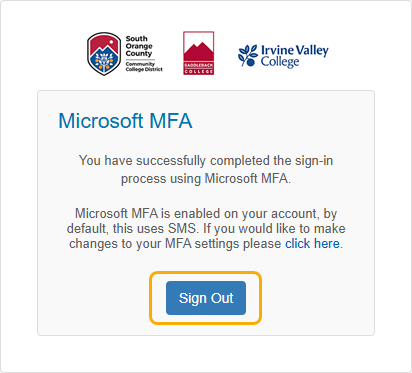The image size is (412, 373).
Task: Click the blue Sign Out button
Action: click(x=206, y=298)
